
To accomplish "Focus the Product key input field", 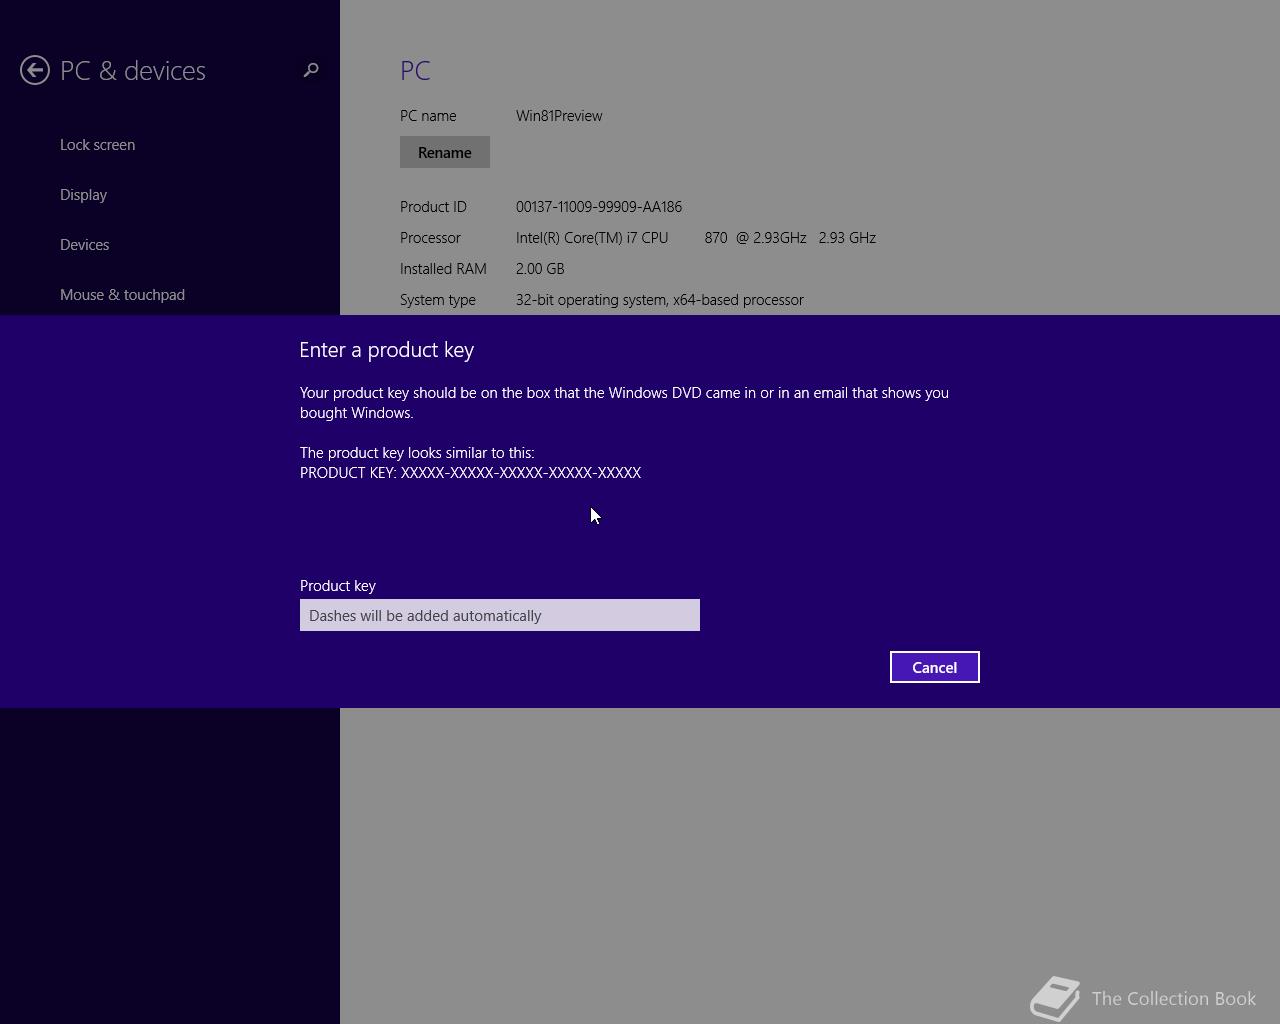I will [x=500, y=615].
